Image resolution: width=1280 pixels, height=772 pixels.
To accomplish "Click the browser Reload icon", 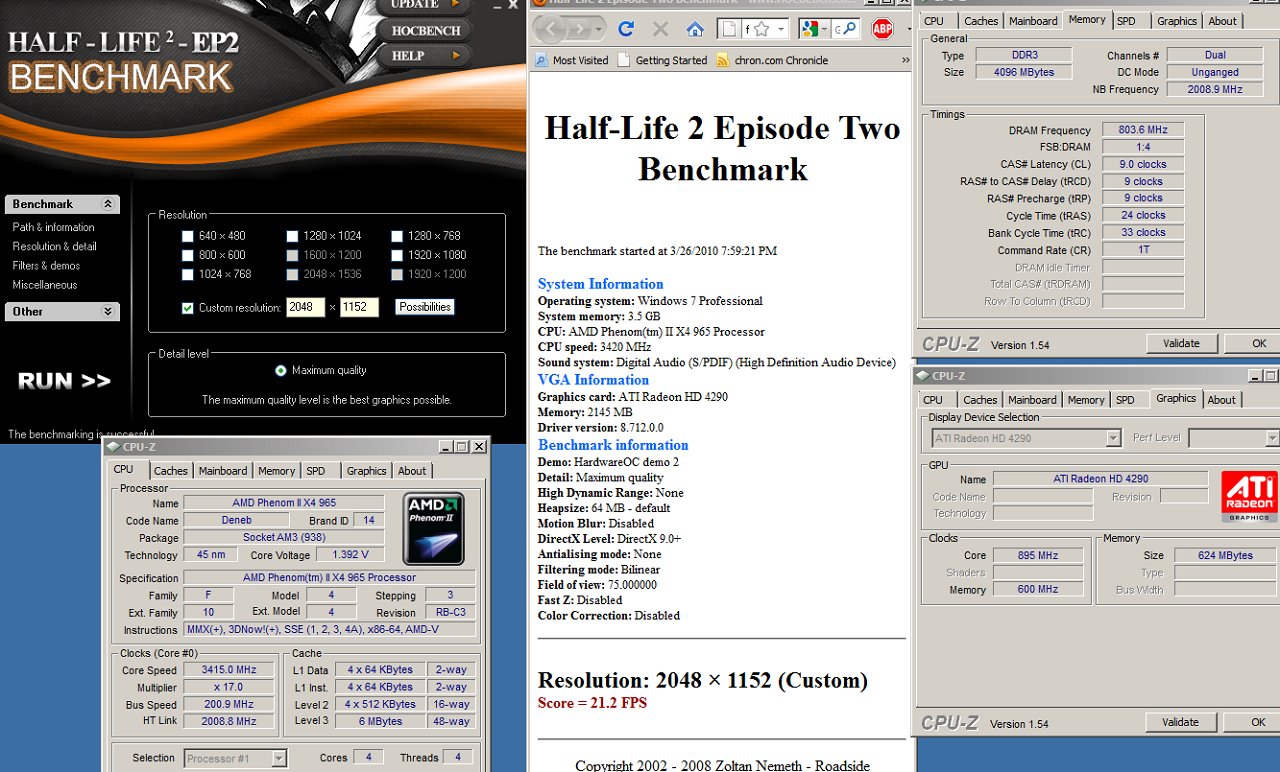I will click(626, 29).
